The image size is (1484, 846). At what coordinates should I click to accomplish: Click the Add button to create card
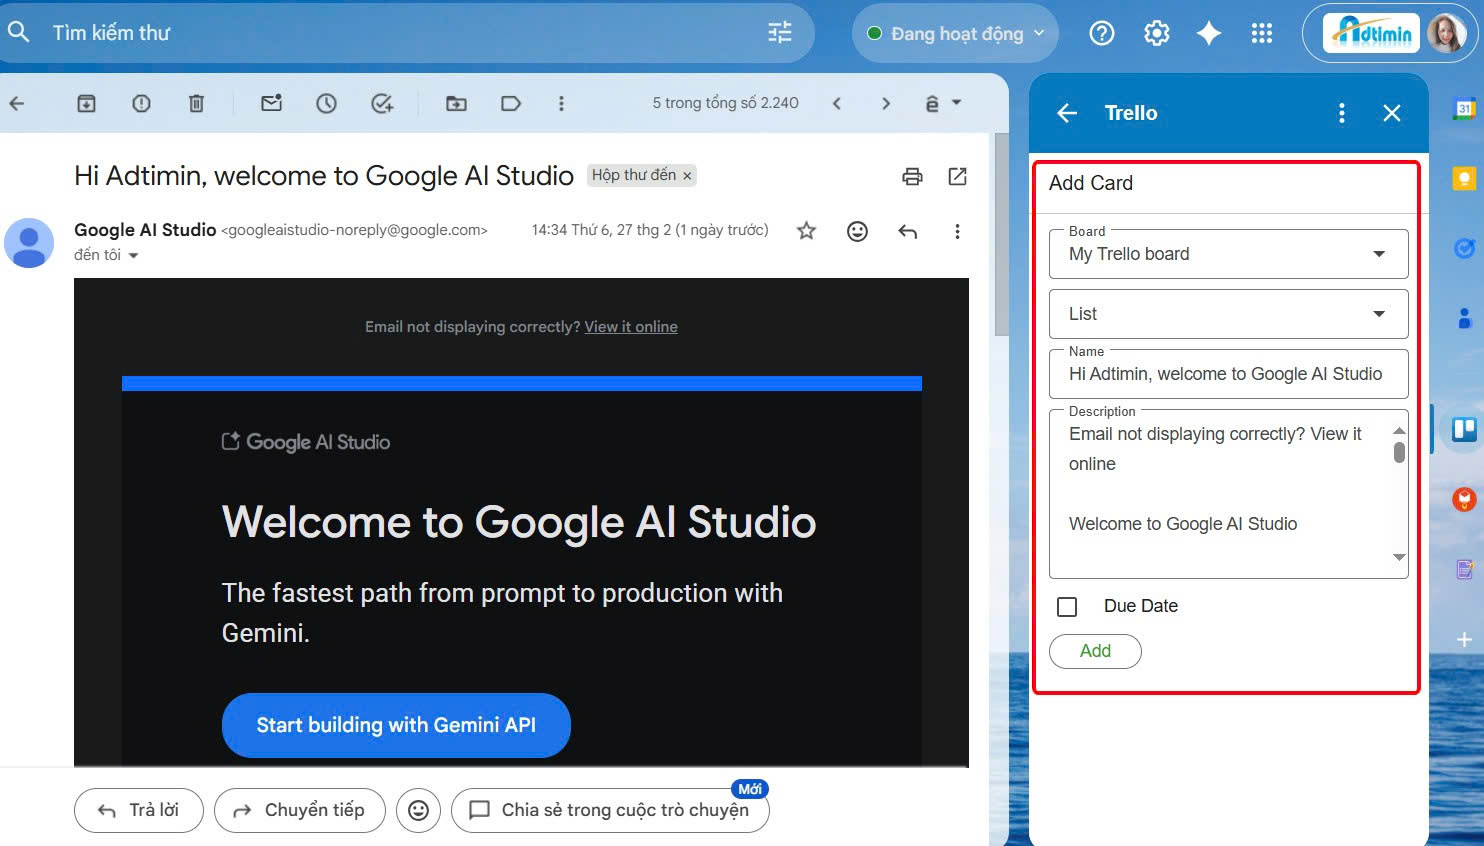tap(1095, 651)
